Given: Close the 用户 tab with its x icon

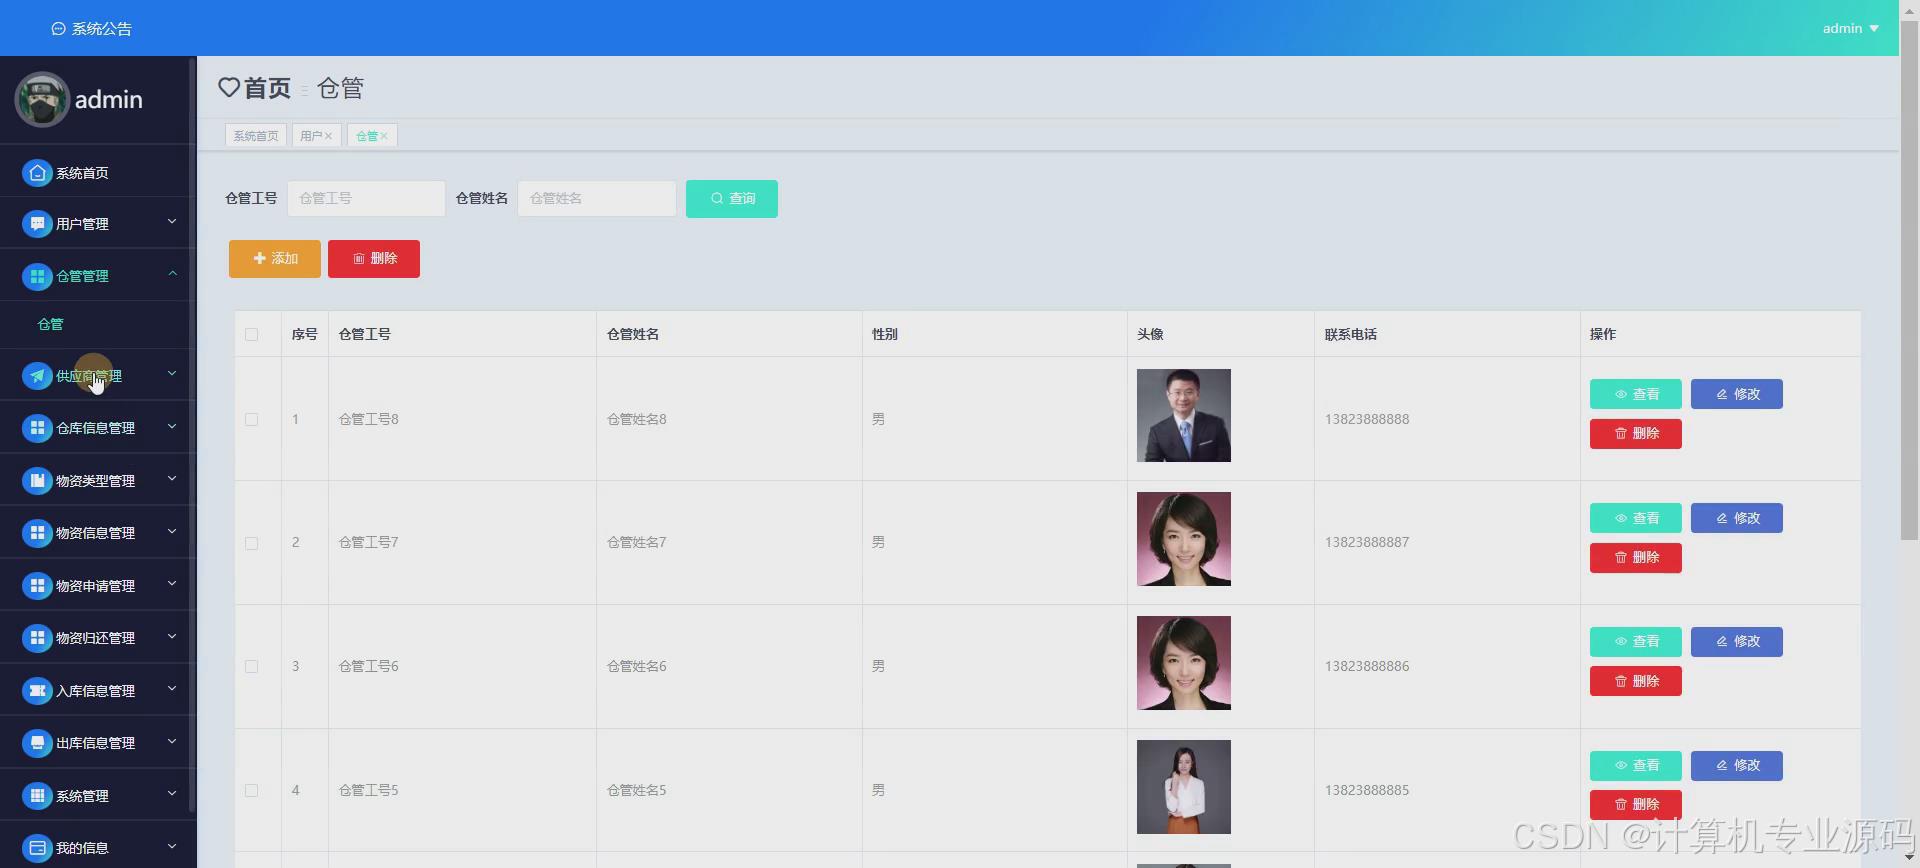Looking at the screenshot, I should pyautogui.click(x=328, y=136).
